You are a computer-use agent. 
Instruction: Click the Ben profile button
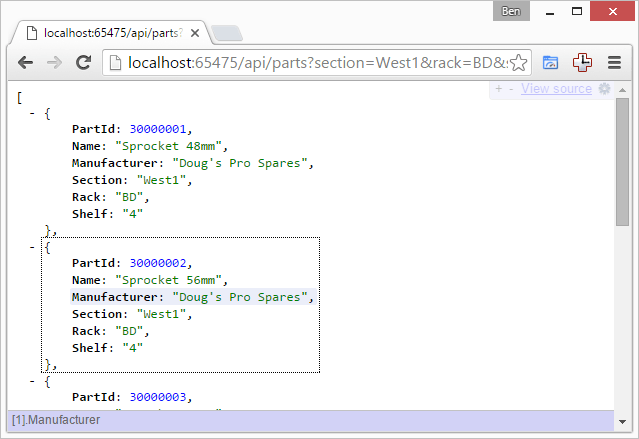511,11
